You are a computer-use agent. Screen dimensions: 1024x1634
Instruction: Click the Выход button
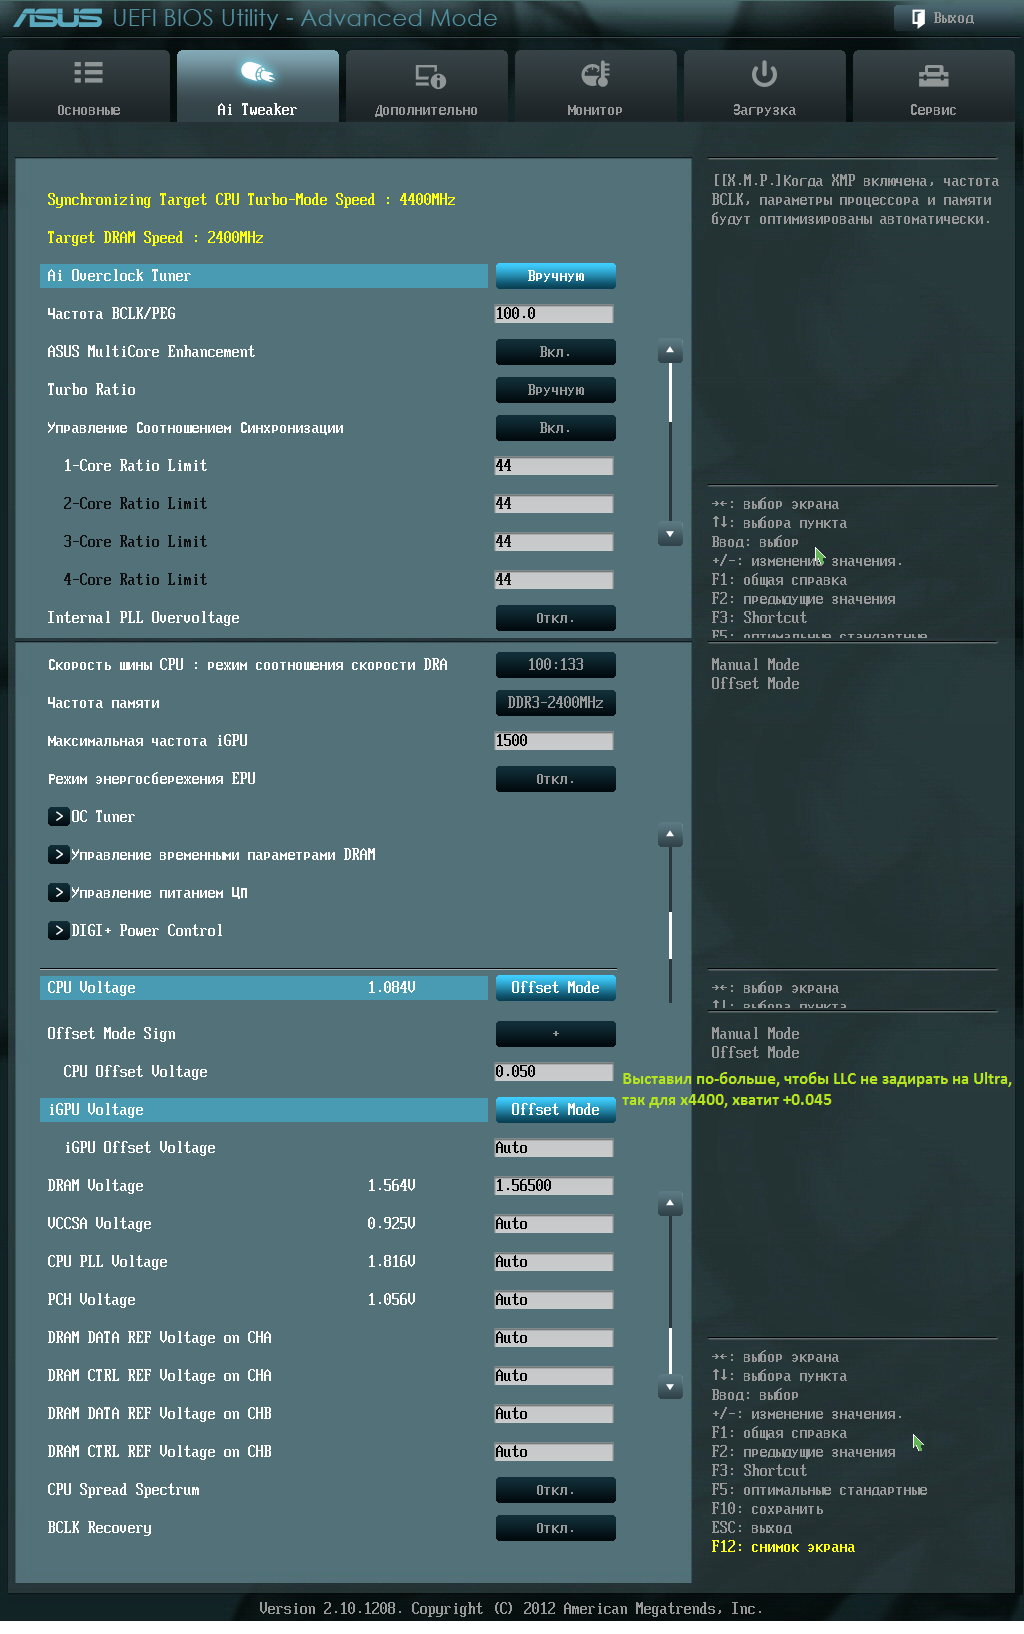pyautogui.click(x=943, y=18)
